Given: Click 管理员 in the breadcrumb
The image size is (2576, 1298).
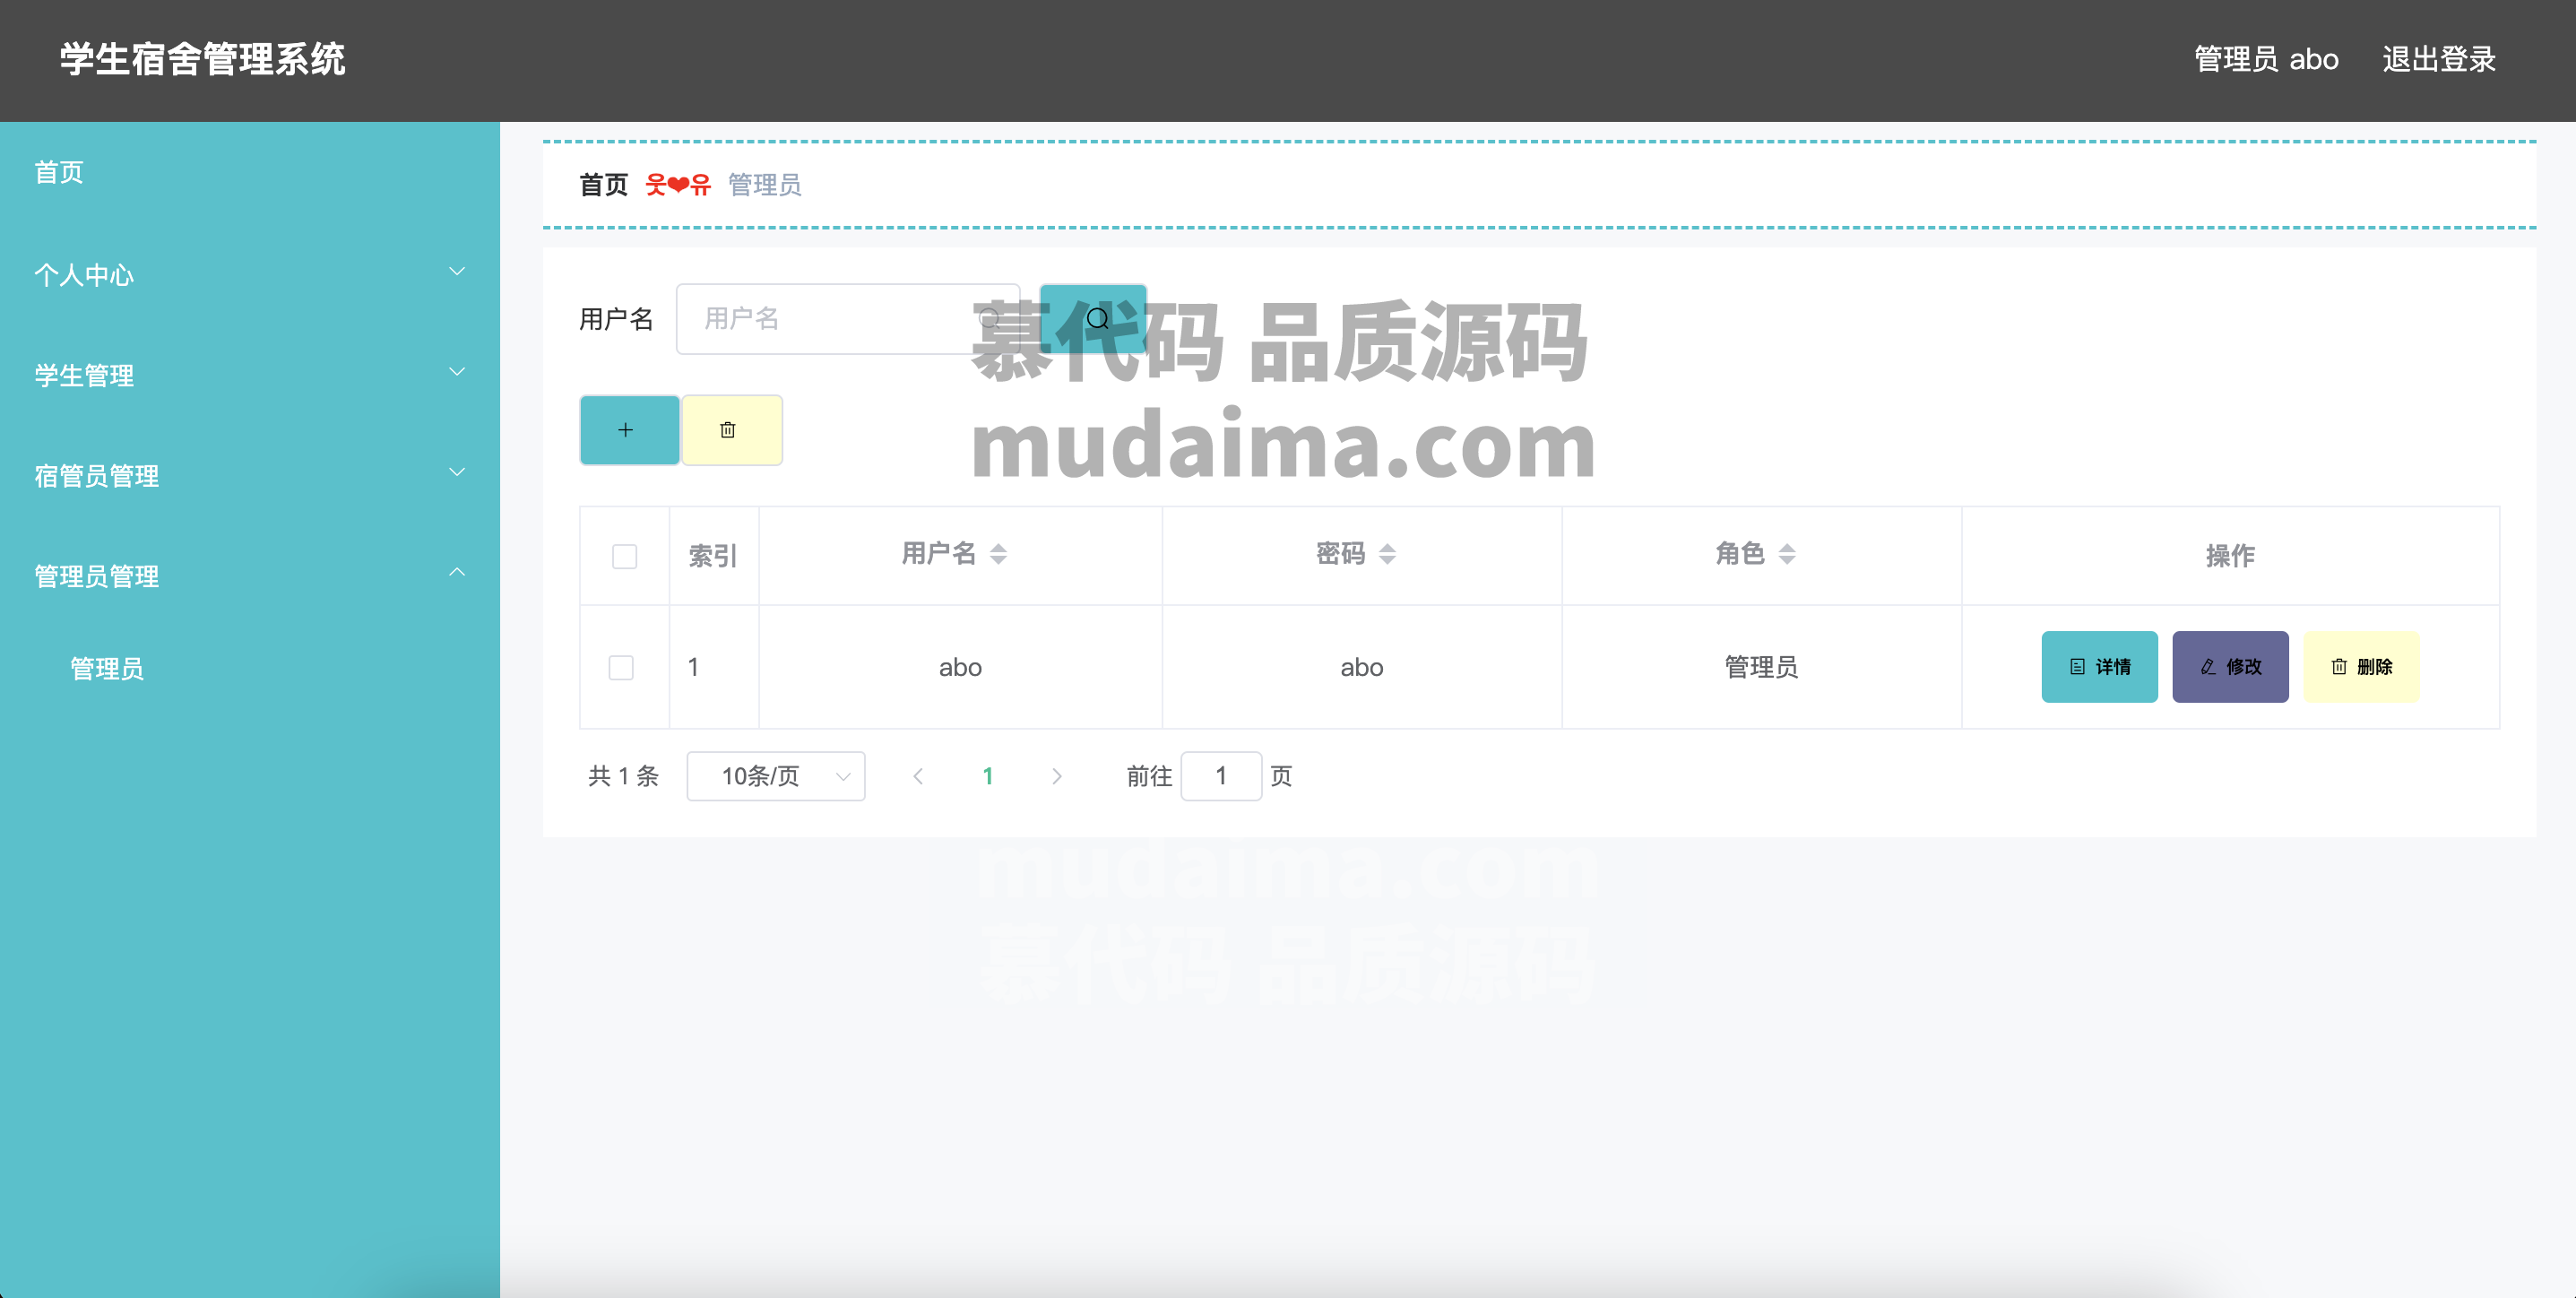Looking at the screenshot, I should (765, 185).
